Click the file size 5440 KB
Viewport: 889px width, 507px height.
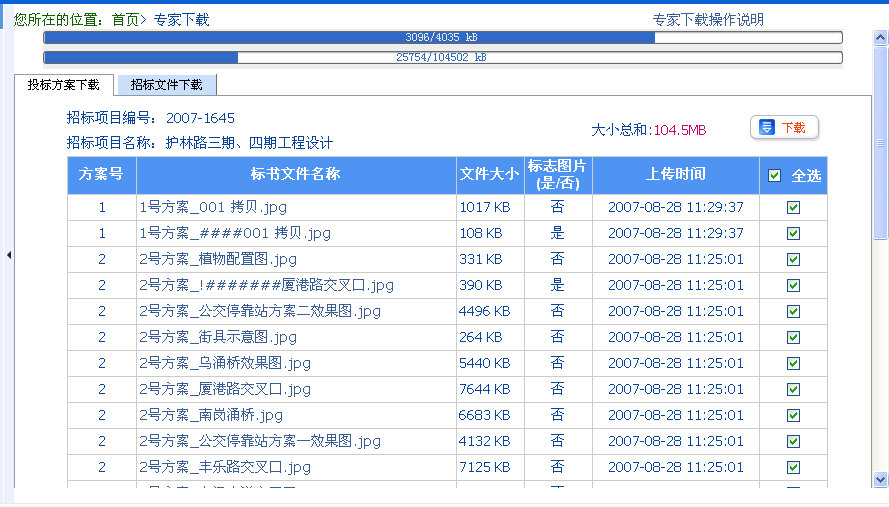coord(485,364)
